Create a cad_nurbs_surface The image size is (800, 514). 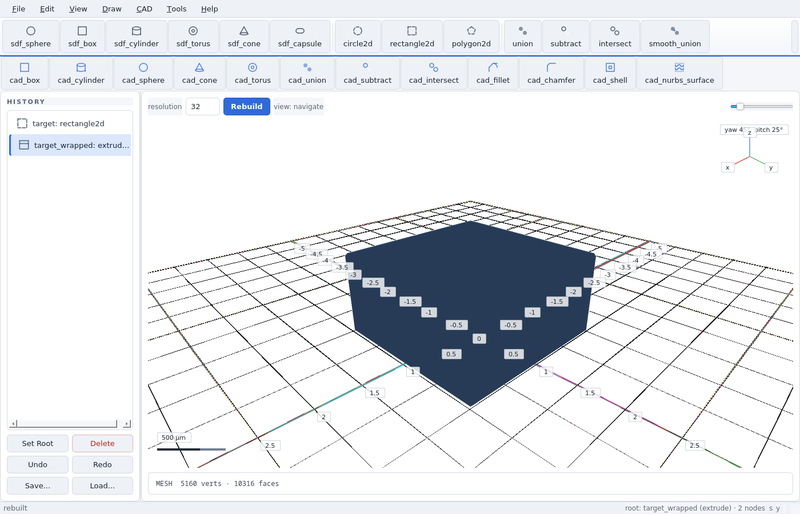click(679, 74)
